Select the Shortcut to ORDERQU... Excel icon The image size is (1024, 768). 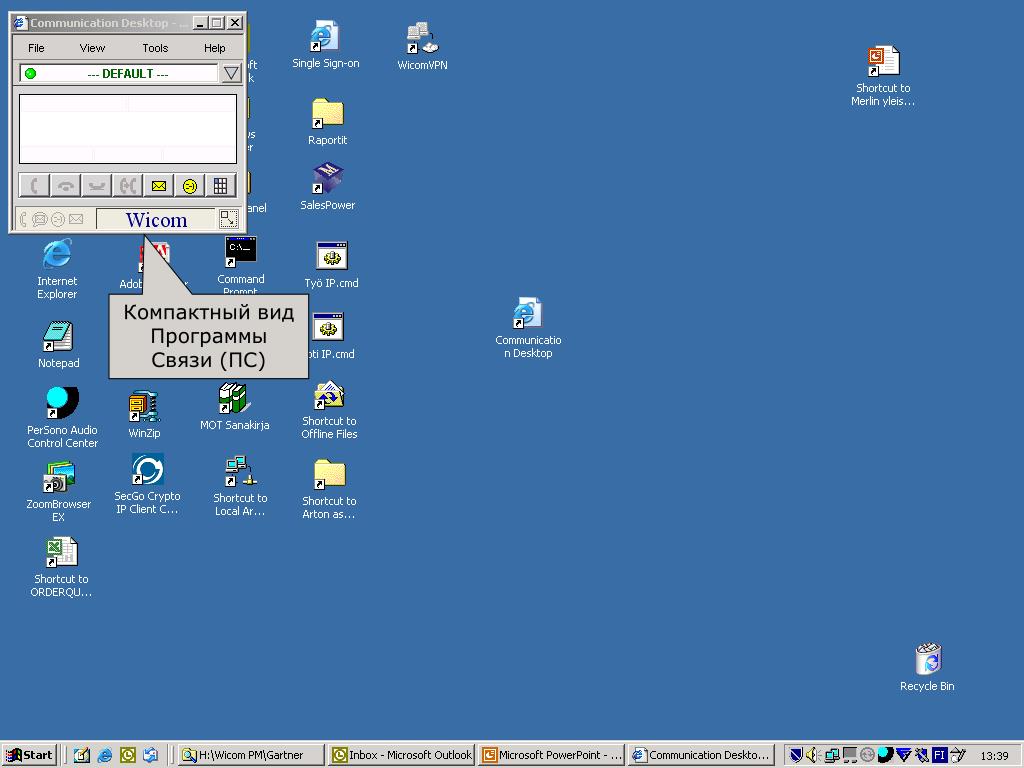click(61, 567)
